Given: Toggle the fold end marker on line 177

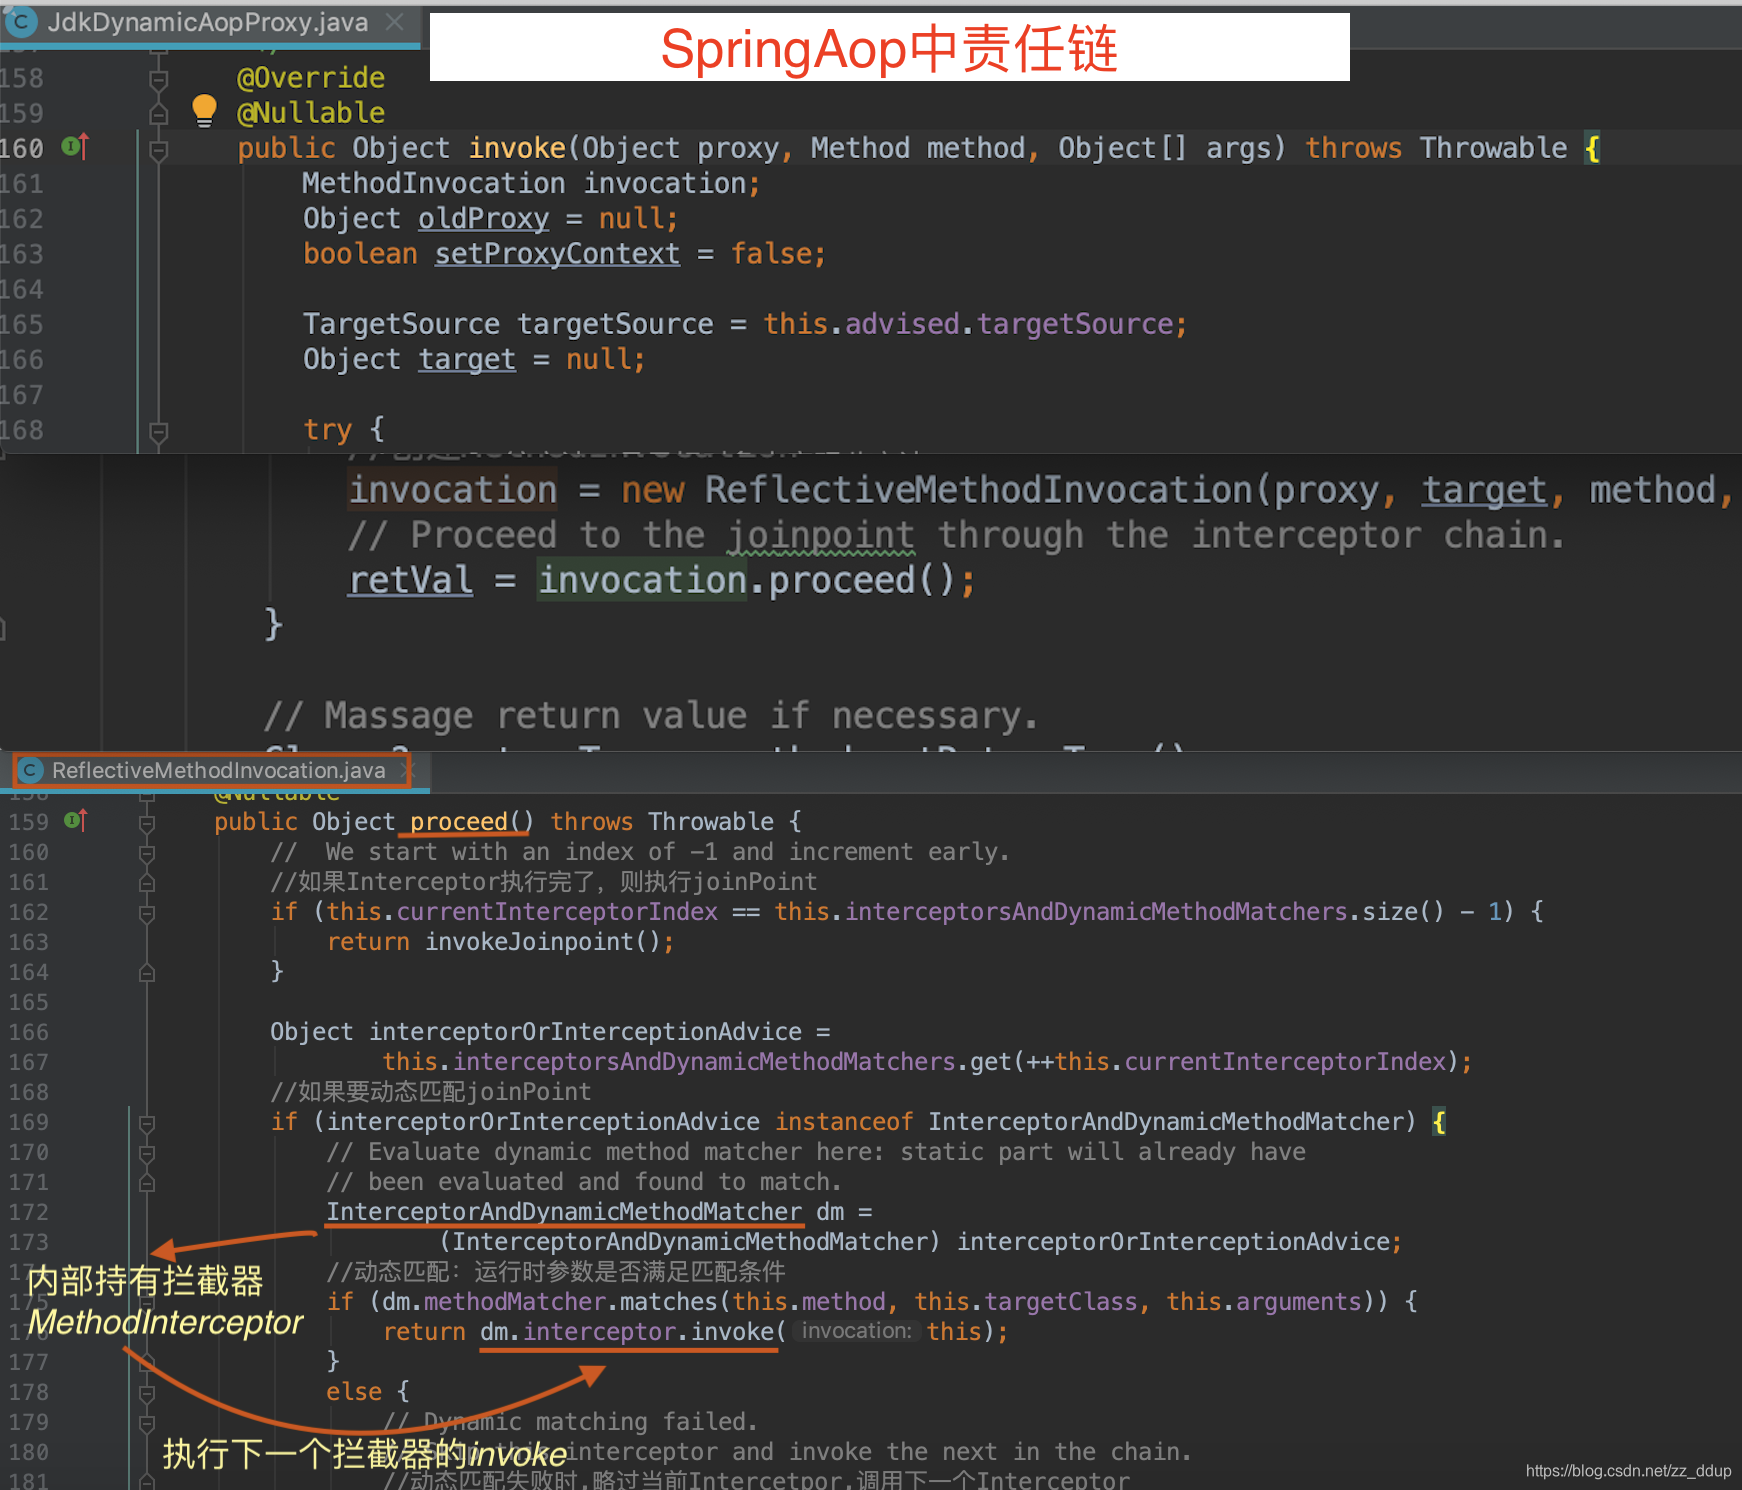Looking at the screenshot, I should tap(147, 1363).
